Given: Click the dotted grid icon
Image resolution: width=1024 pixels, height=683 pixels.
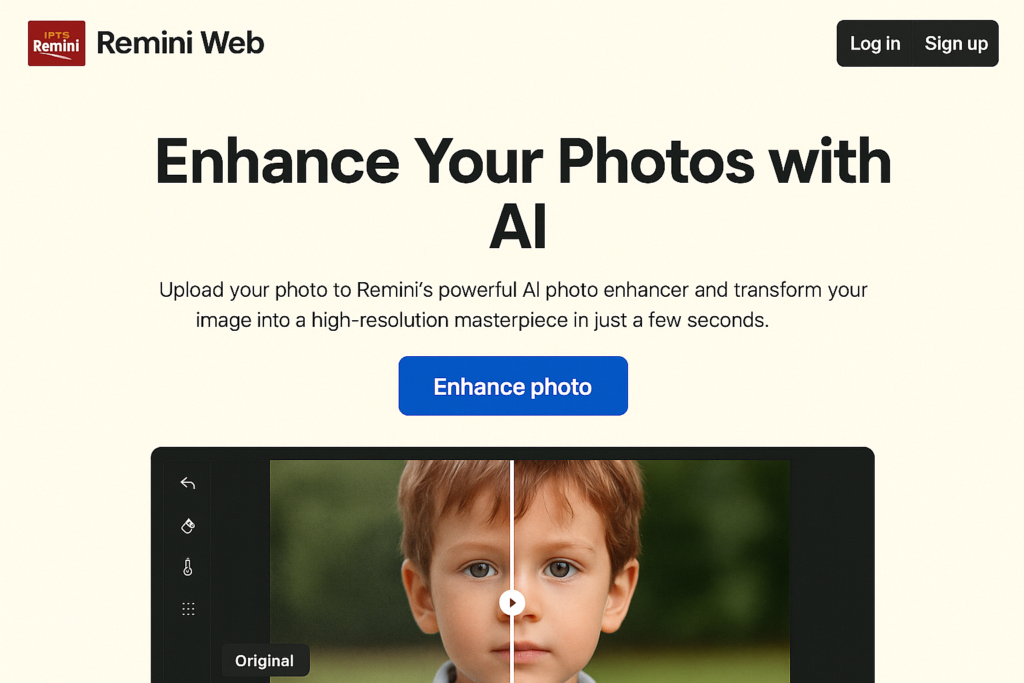Looking at the screenshot, I should [x=188, y=609].
